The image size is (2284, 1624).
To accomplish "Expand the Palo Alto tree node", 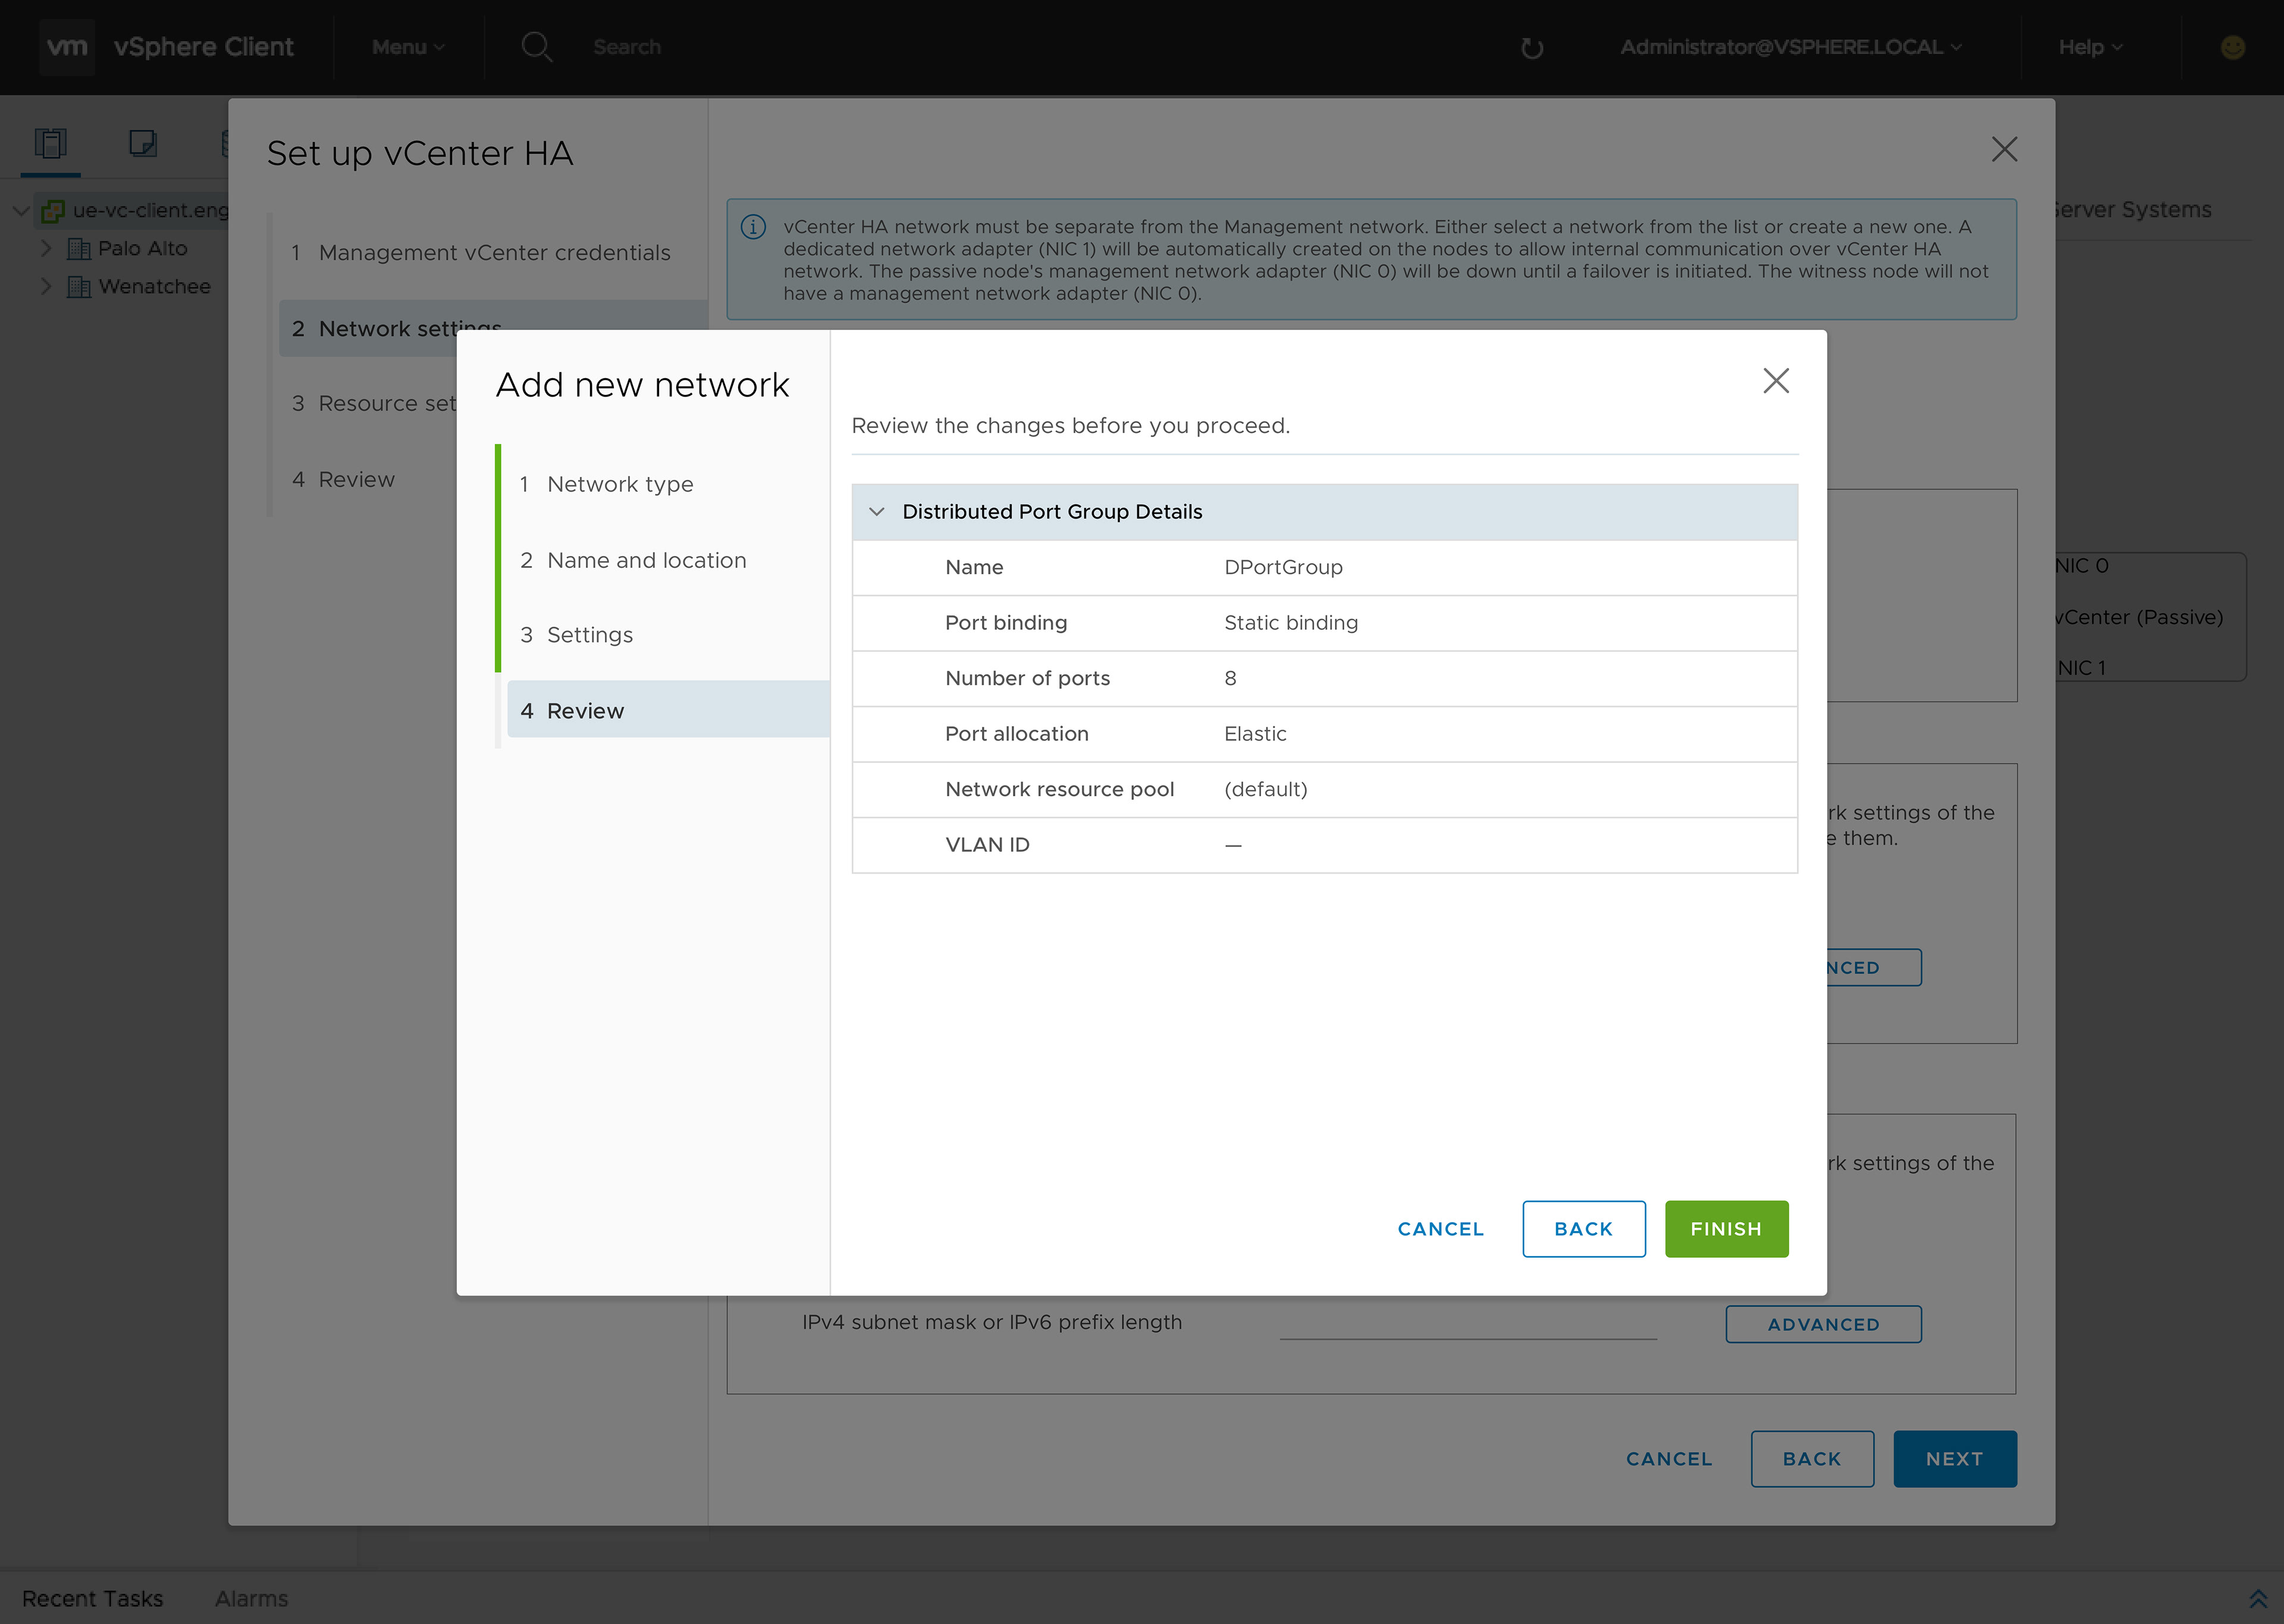I will coord(45,248).
